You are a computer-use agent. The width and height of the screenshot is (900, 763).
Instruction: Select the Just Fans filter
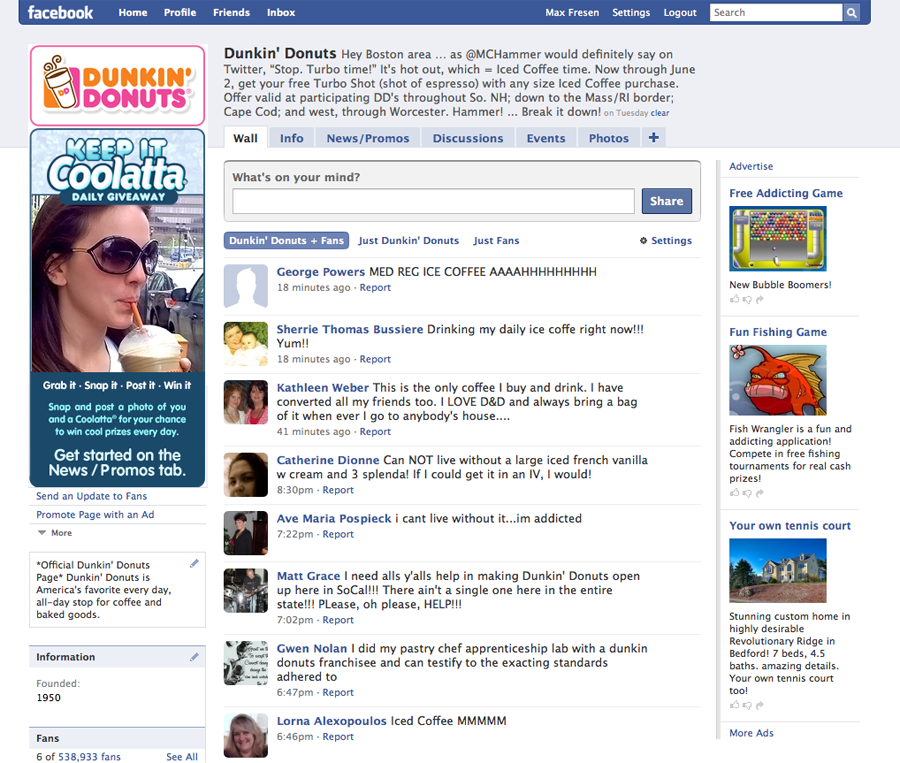[496, 241]
